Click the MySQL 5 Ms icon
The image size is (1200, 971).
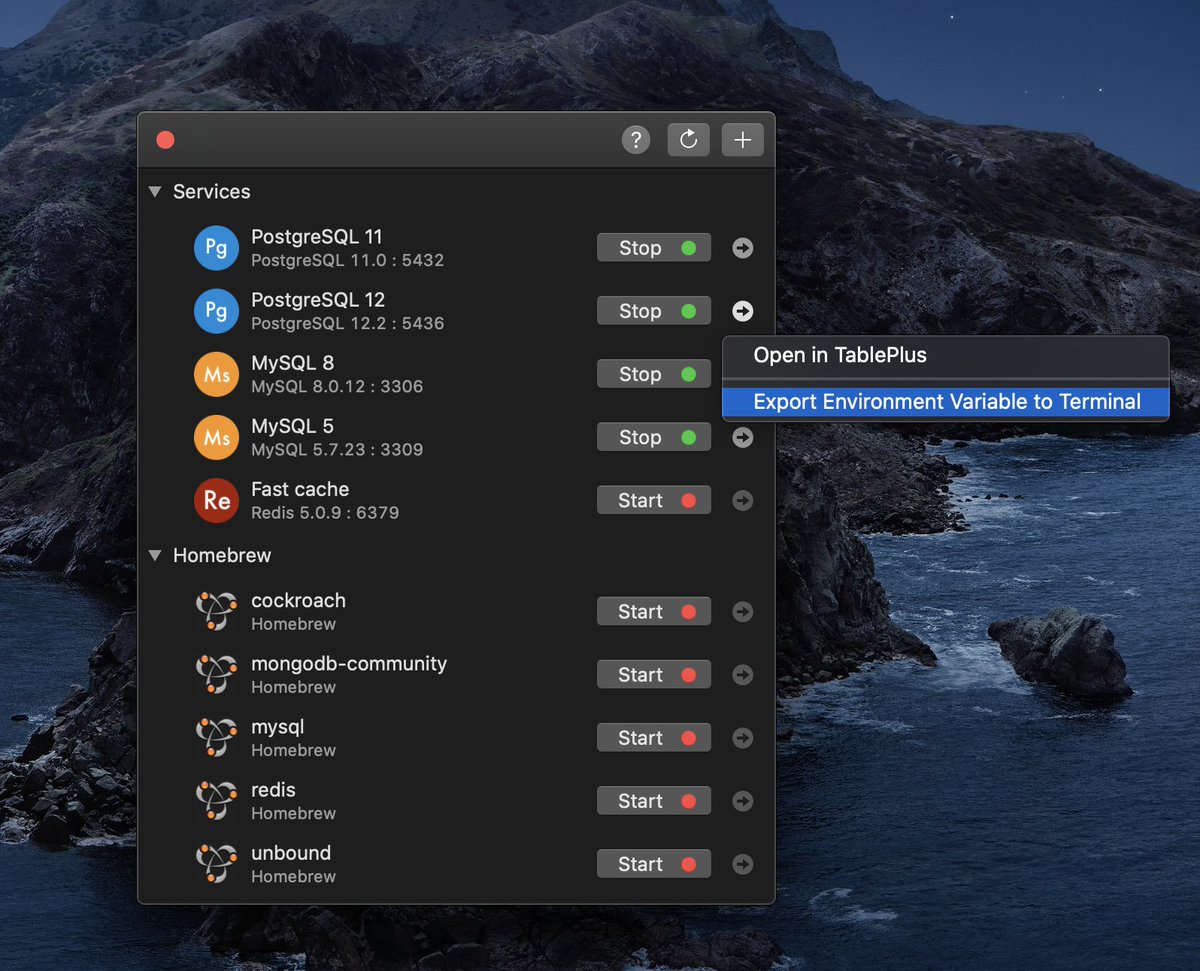(216, 437)
